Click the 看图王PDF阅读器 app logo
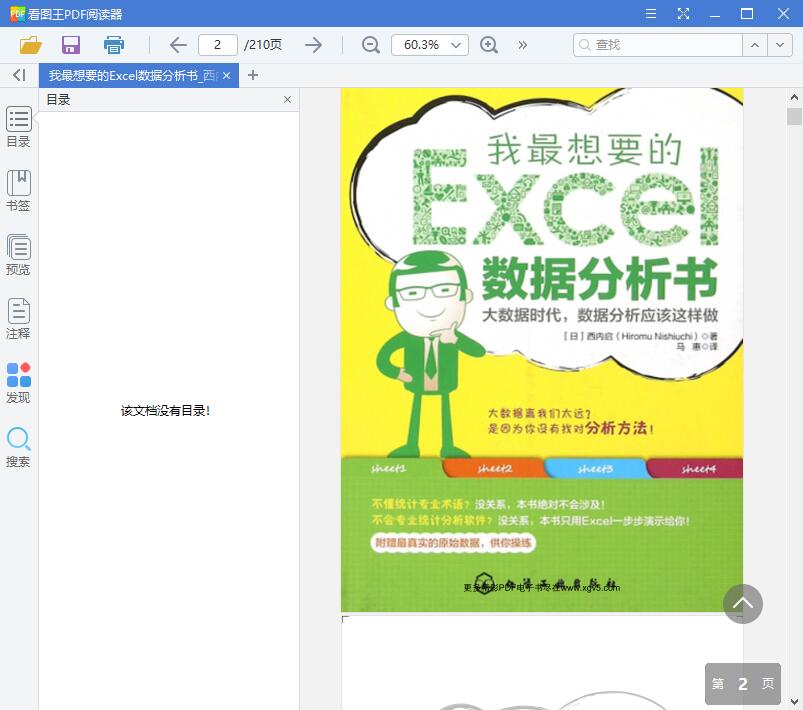 tap(17, 14)
